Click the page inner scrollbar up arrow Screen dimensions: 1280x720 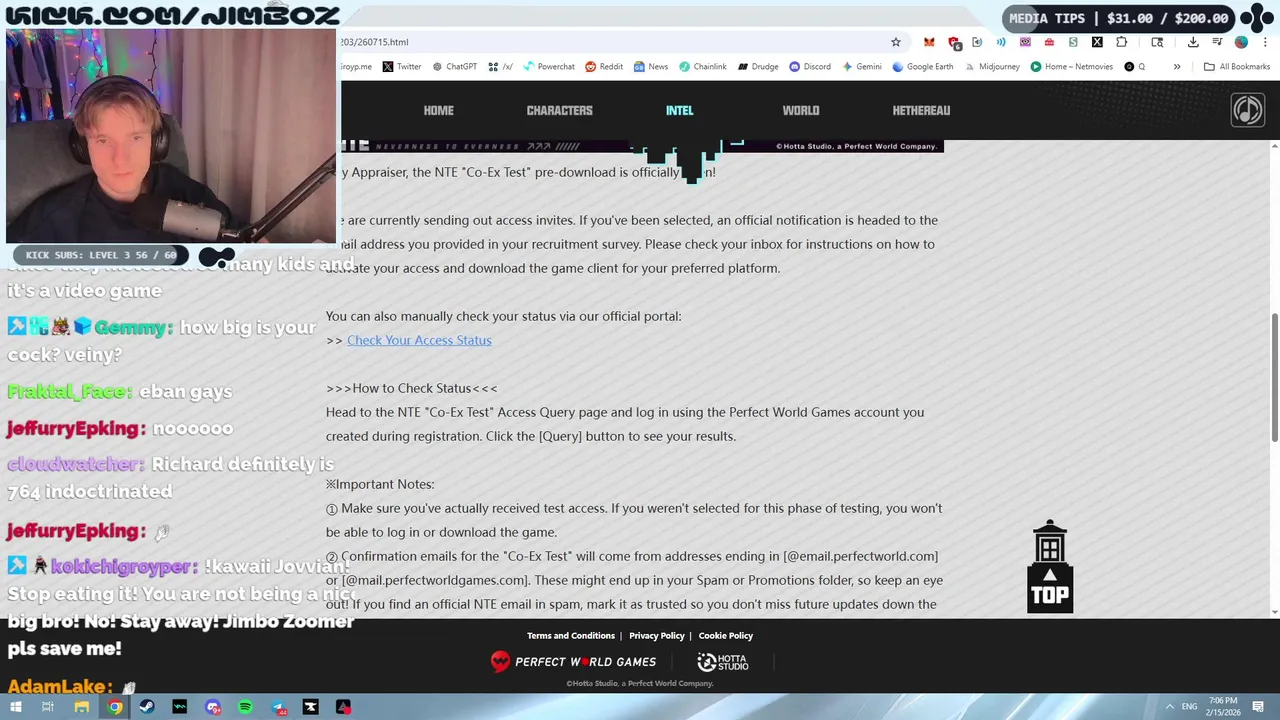point(1275,147)
